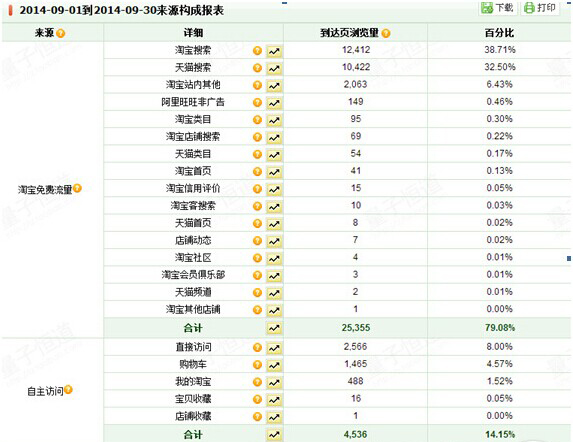
Task: Open trend chart for 宝贝收藏 row
Action: coord(274,400)
